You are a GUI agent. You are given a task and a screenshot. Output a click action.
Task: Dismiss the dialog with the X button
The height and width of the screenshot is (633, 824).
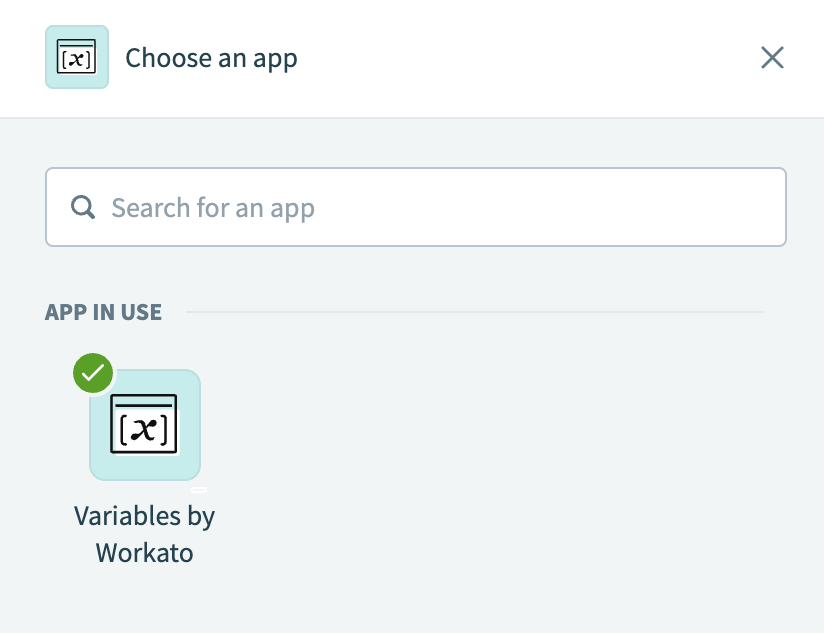tap(772, 57)
